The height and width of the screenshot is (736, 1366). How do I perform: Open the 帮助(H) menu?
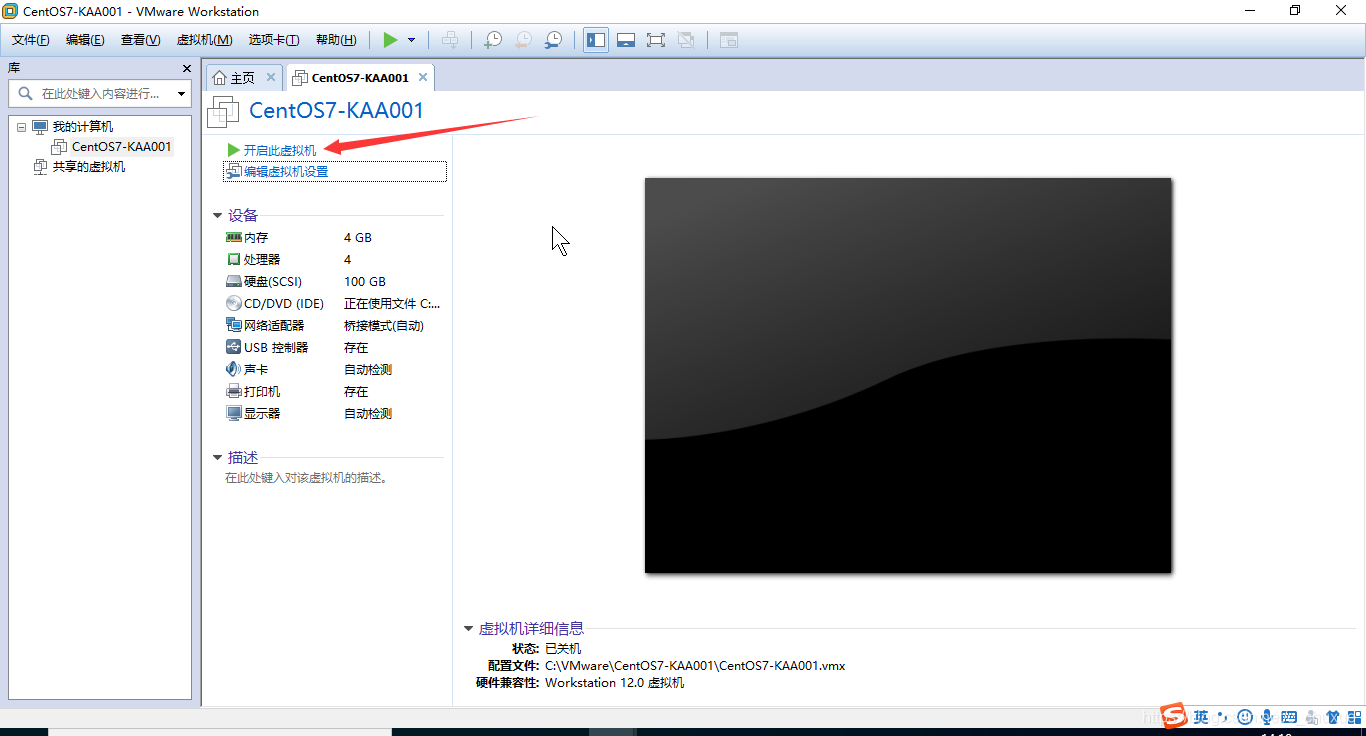tap(336, 40)
